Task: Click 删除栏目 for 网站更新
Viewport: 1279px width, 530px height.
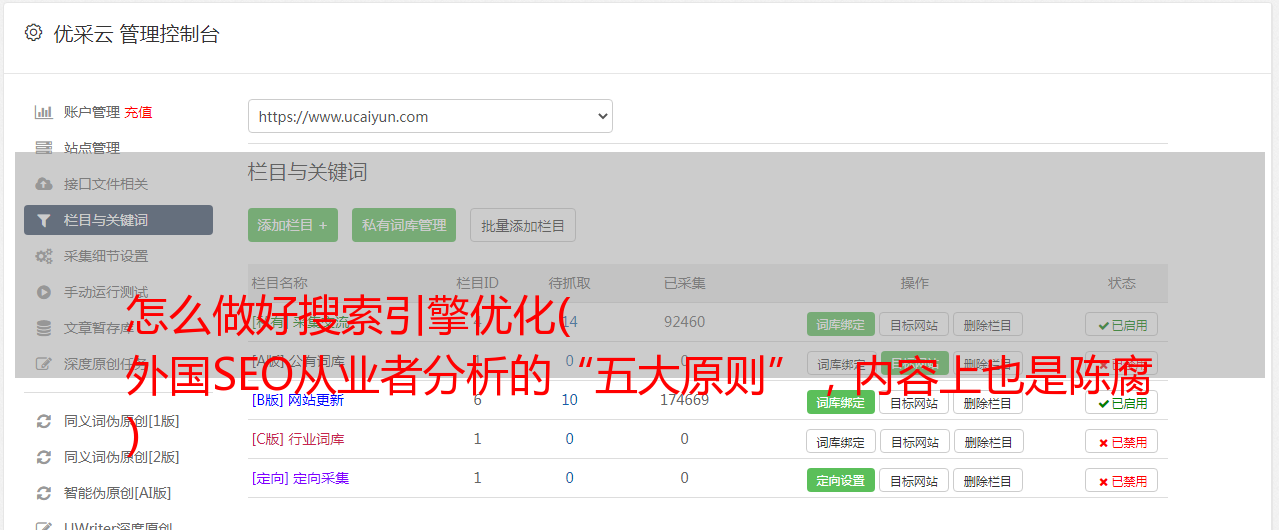Action: pyautogui.click(x=988, y=402)
